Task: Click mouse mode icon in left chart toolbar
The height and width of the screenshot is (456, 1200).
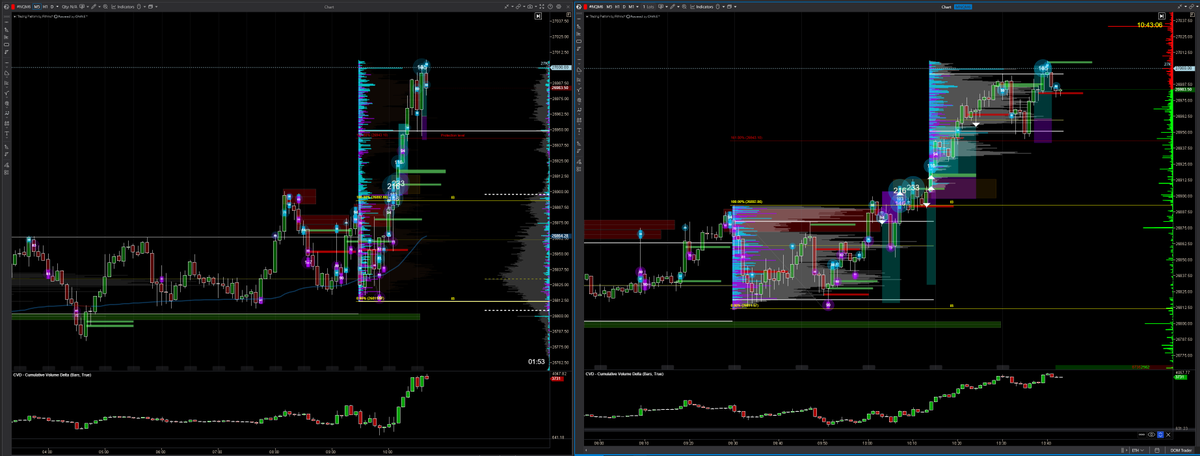Action: coord(139,6)
